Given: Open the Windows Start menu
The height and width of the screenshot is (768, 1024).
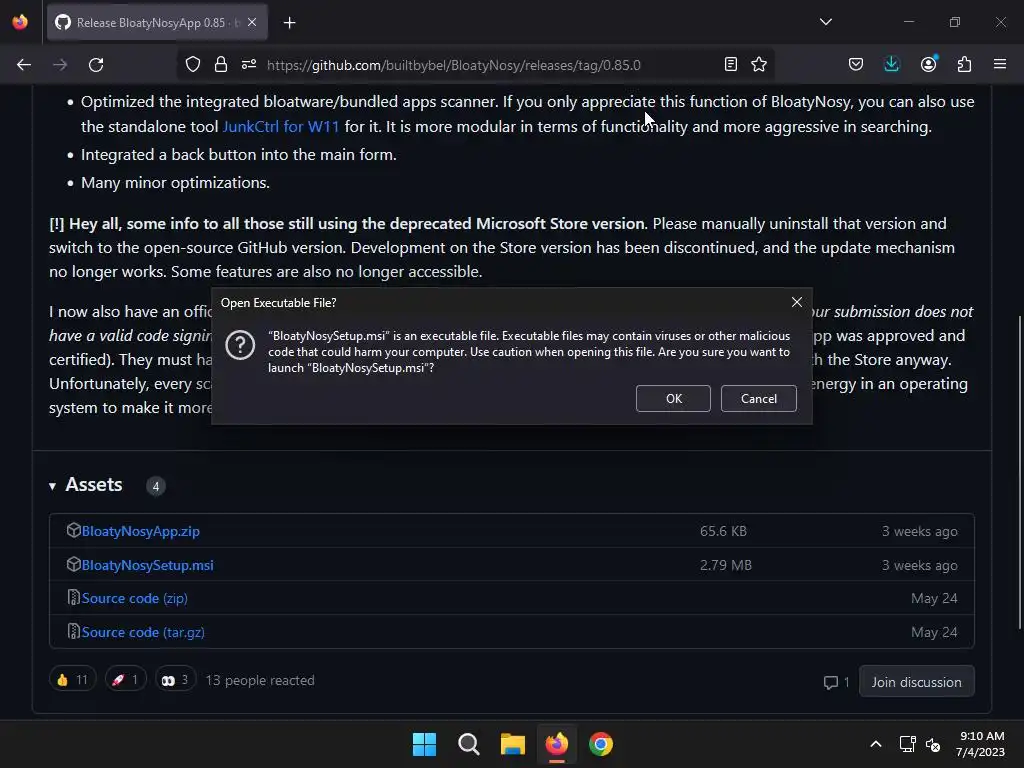Looking at the screenshot, I should [424, 744].
